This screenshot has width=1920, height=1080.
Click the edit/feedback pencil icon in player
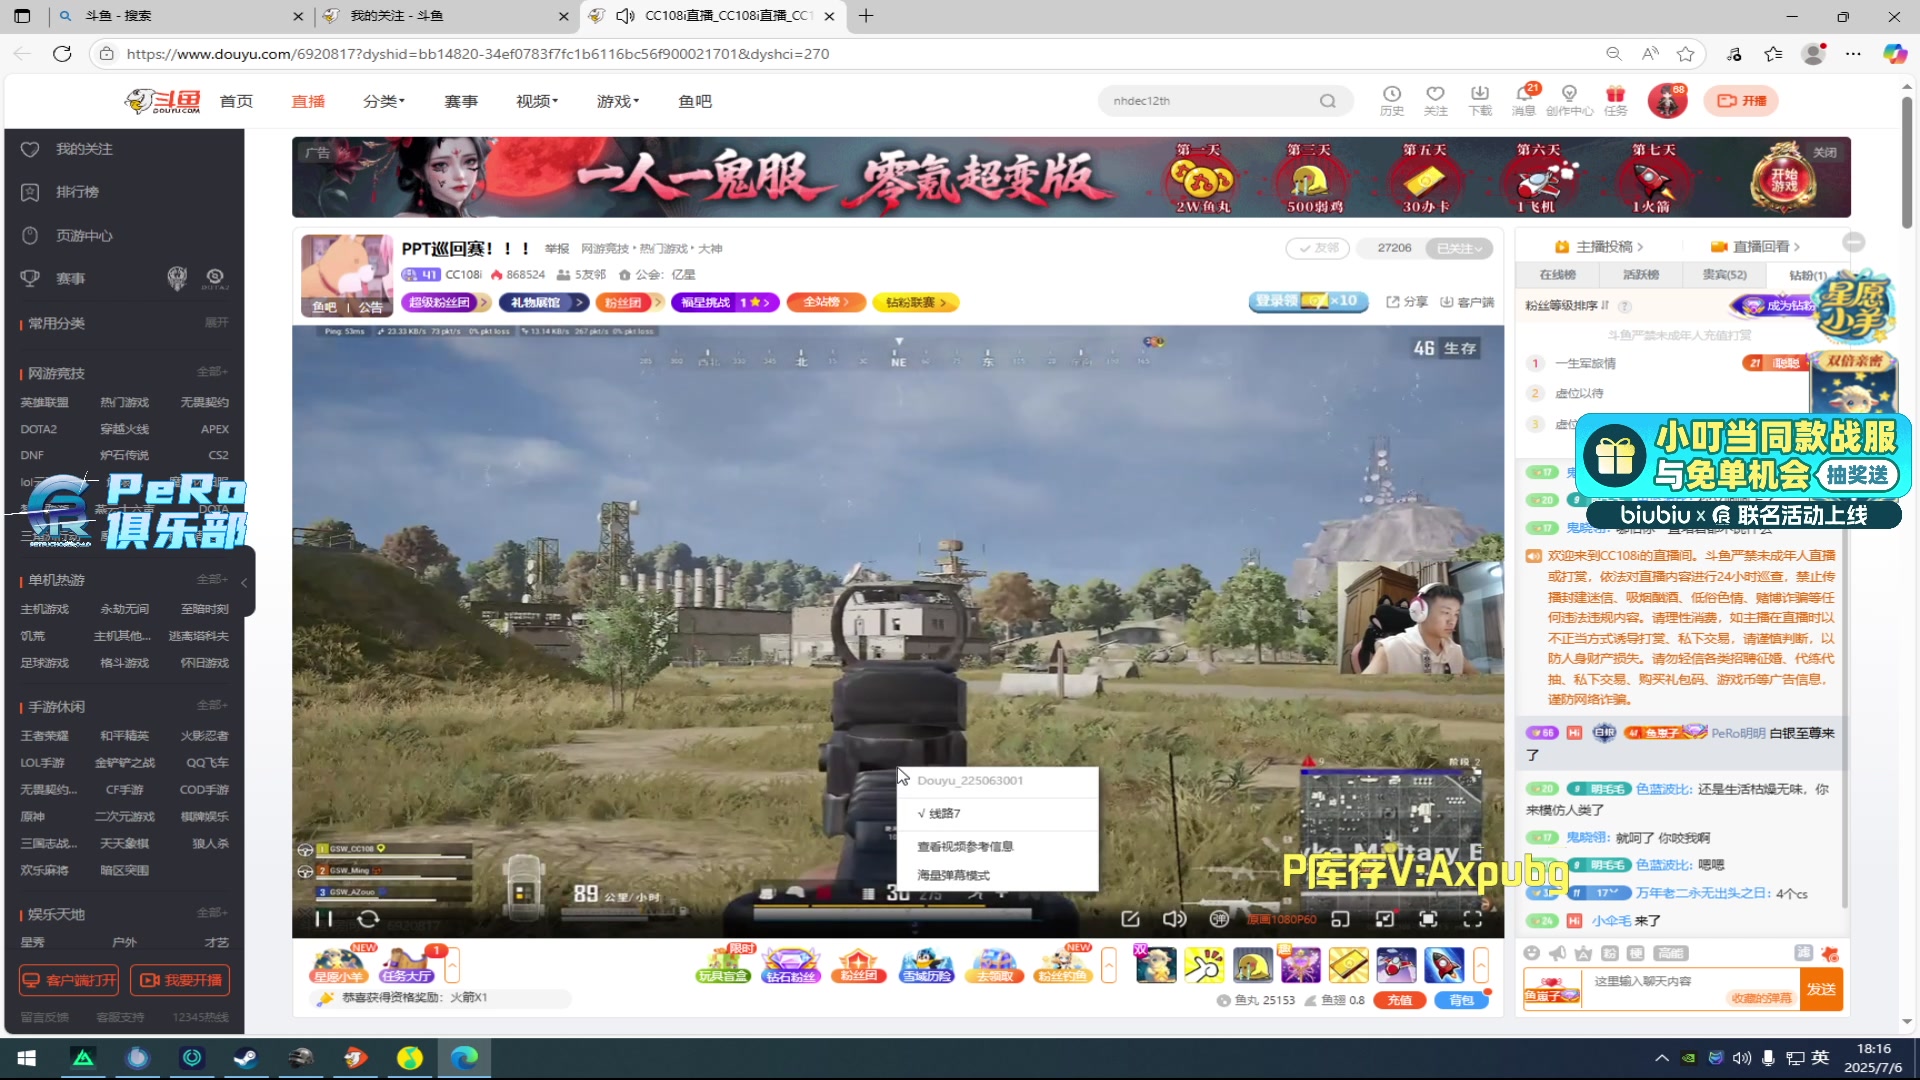click(x=1131, y=919)
